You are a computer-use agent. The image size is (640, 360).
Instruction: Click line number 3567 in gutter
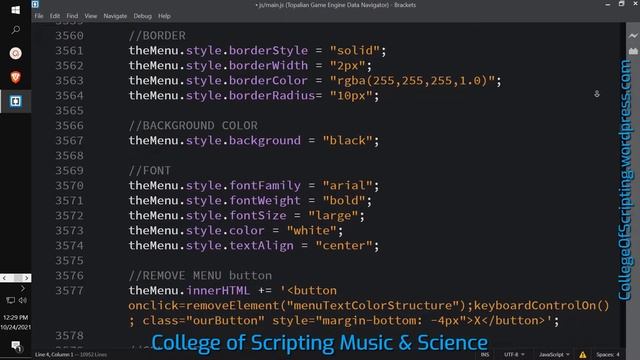69,140
